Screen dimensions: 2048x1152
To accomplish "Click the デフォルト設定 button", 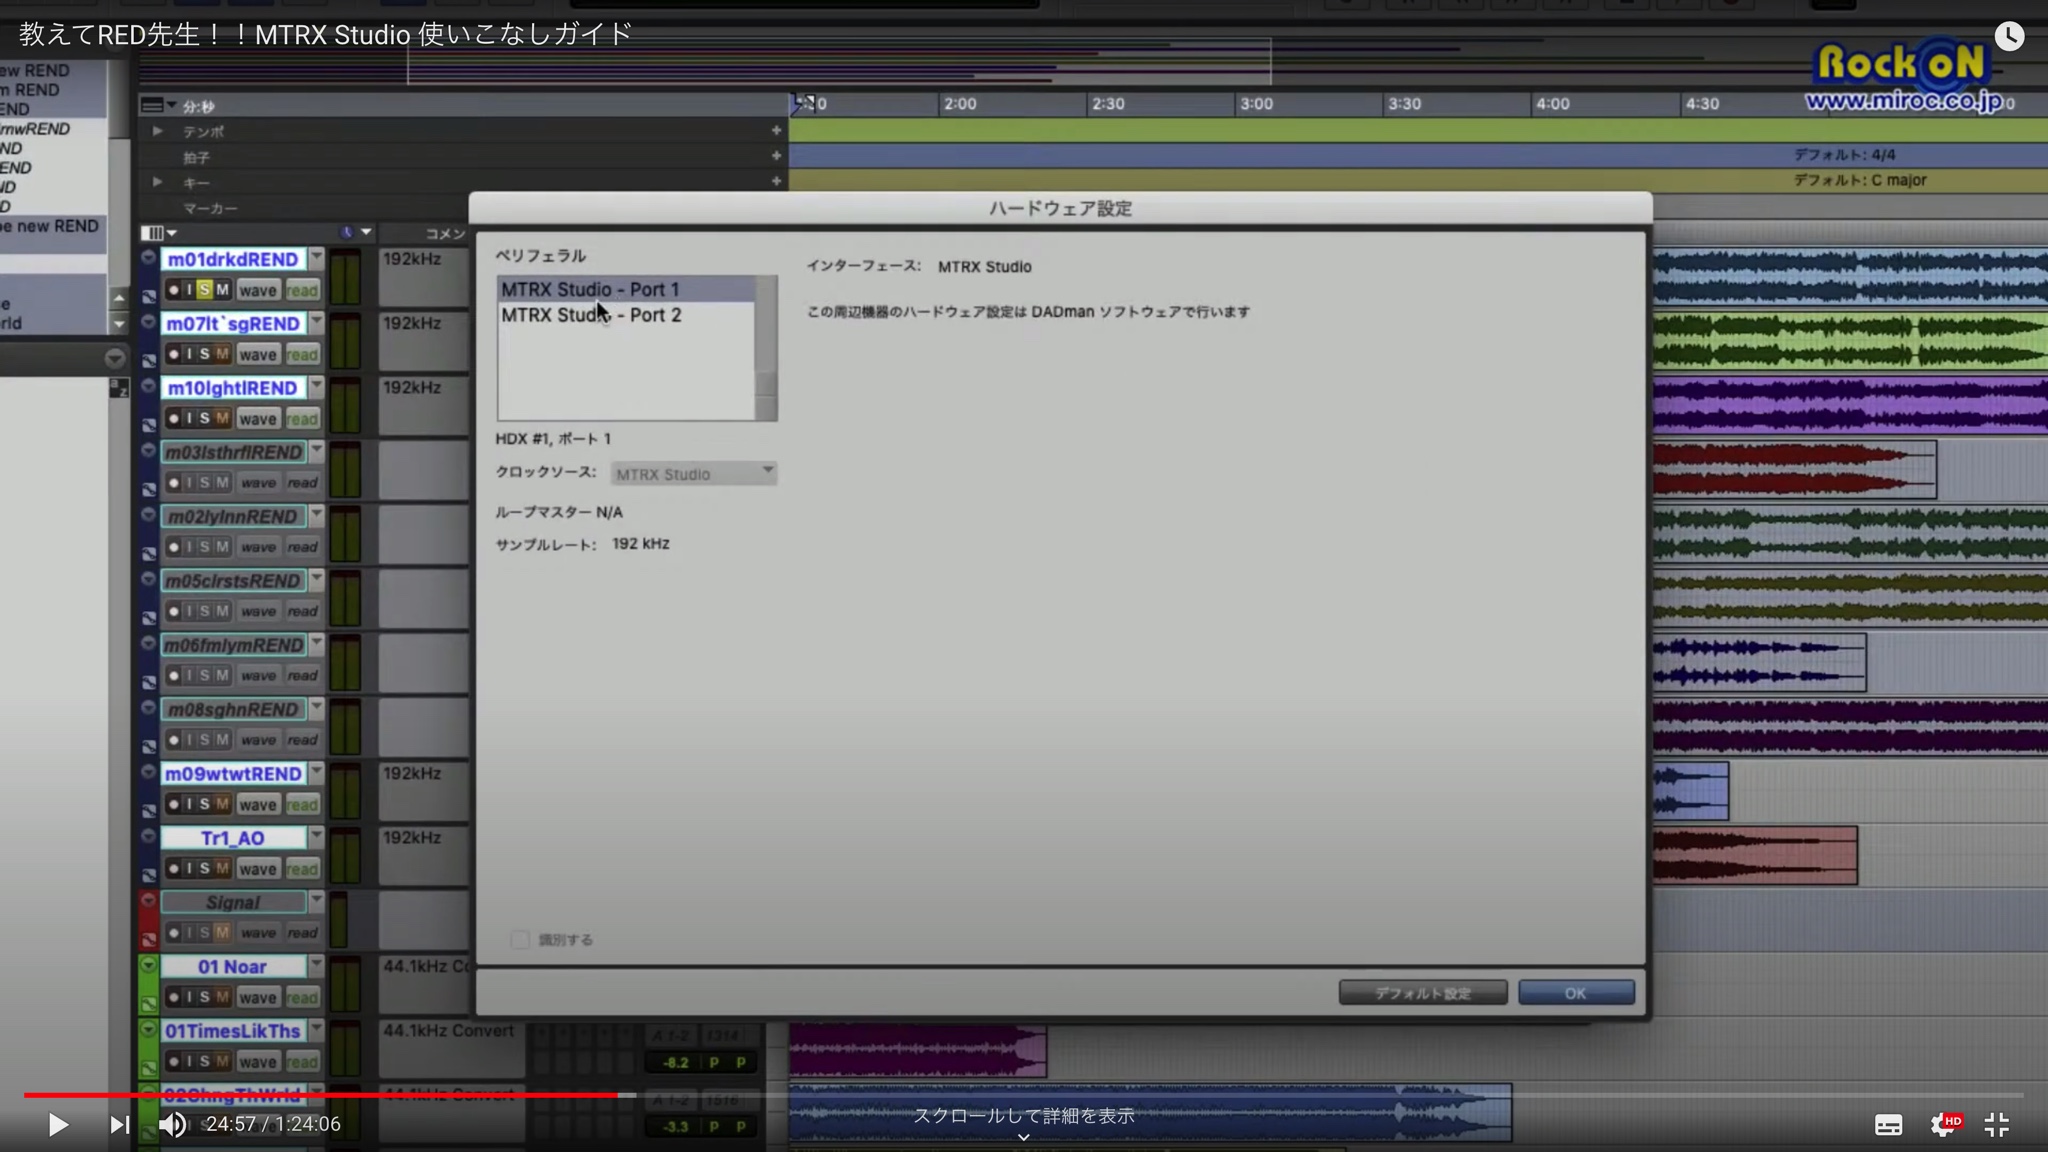I will [x=1423, y=993].
